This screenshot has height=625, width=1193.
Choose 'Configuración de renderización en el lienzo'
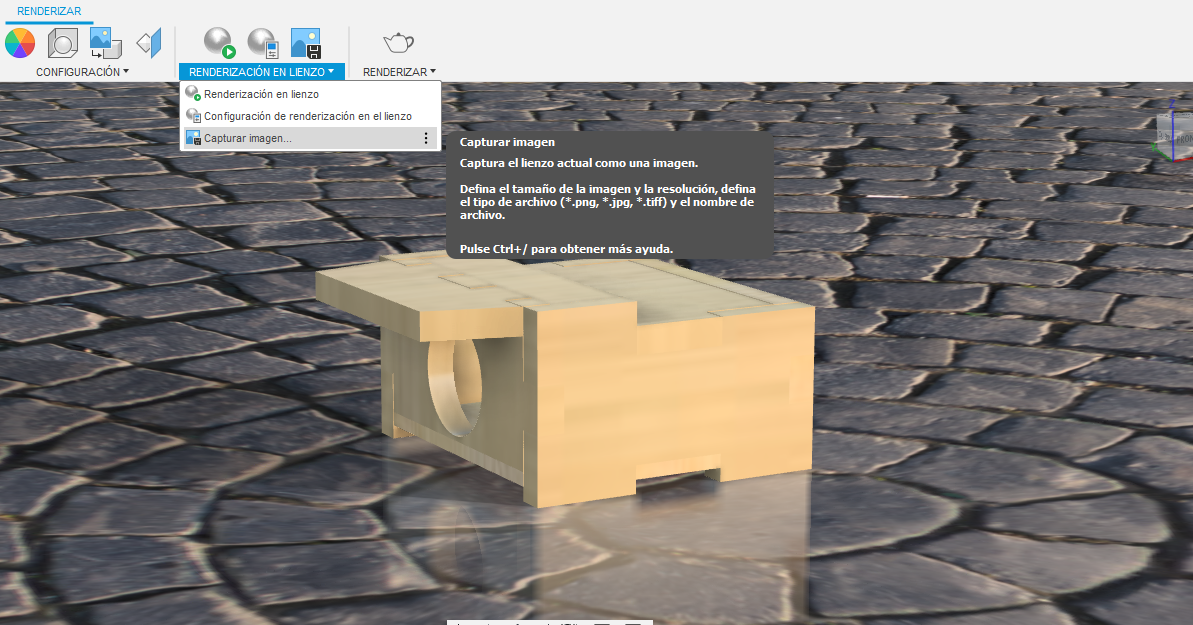pyautogui.click(x=310, y=116)
